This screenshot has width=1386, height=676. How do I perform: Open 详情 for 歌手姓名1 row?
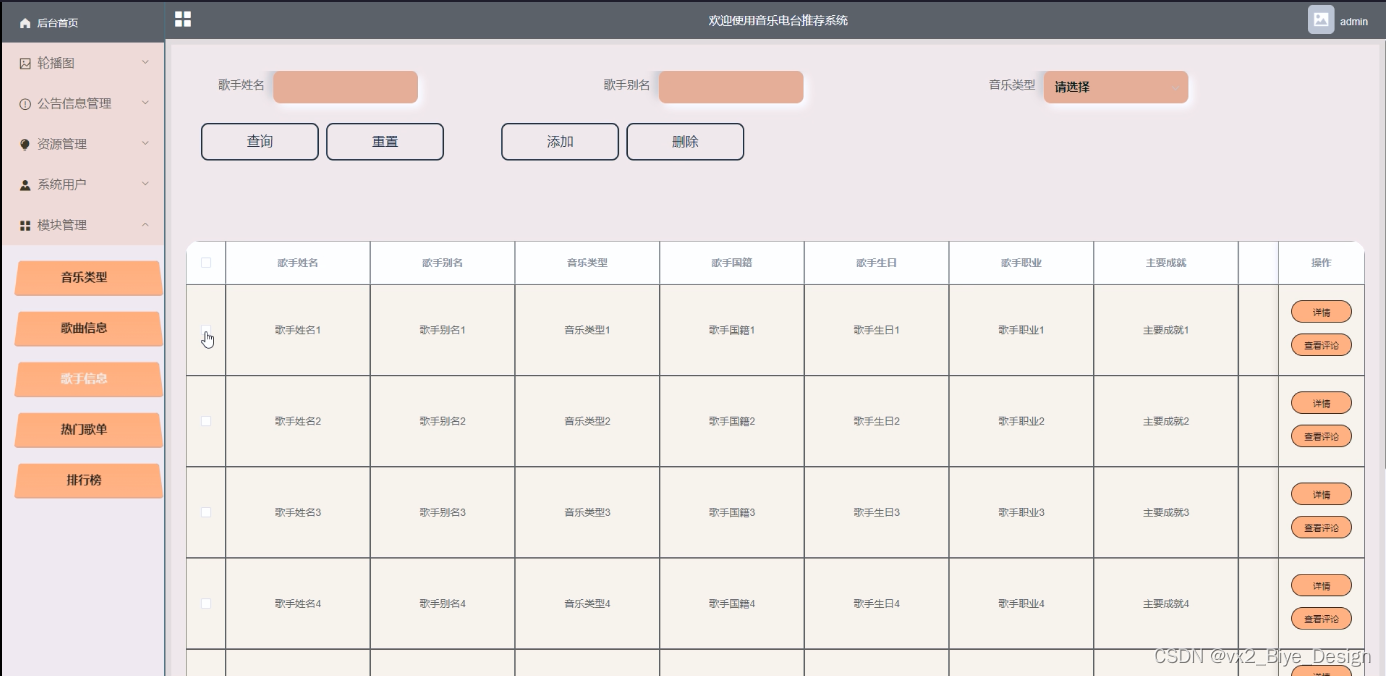pyautogui.click(x=1321, y=312)
